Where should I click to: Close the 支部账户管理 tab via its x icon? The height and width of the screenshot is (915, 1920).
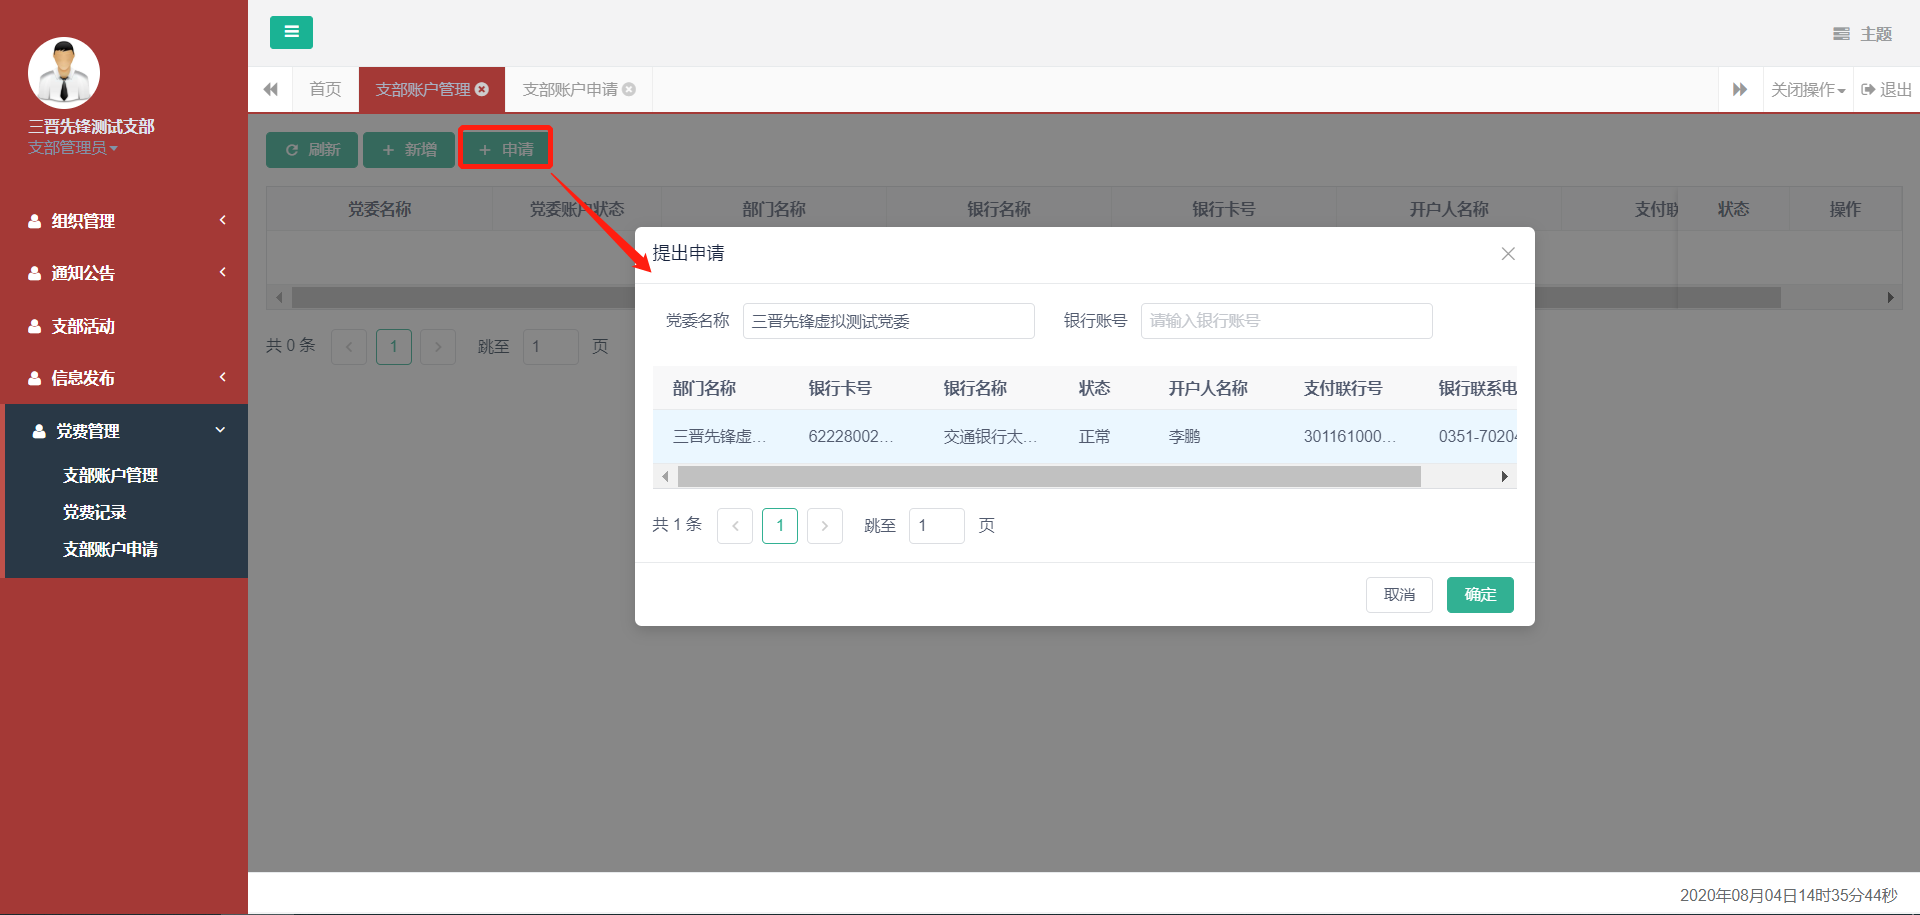482,89
